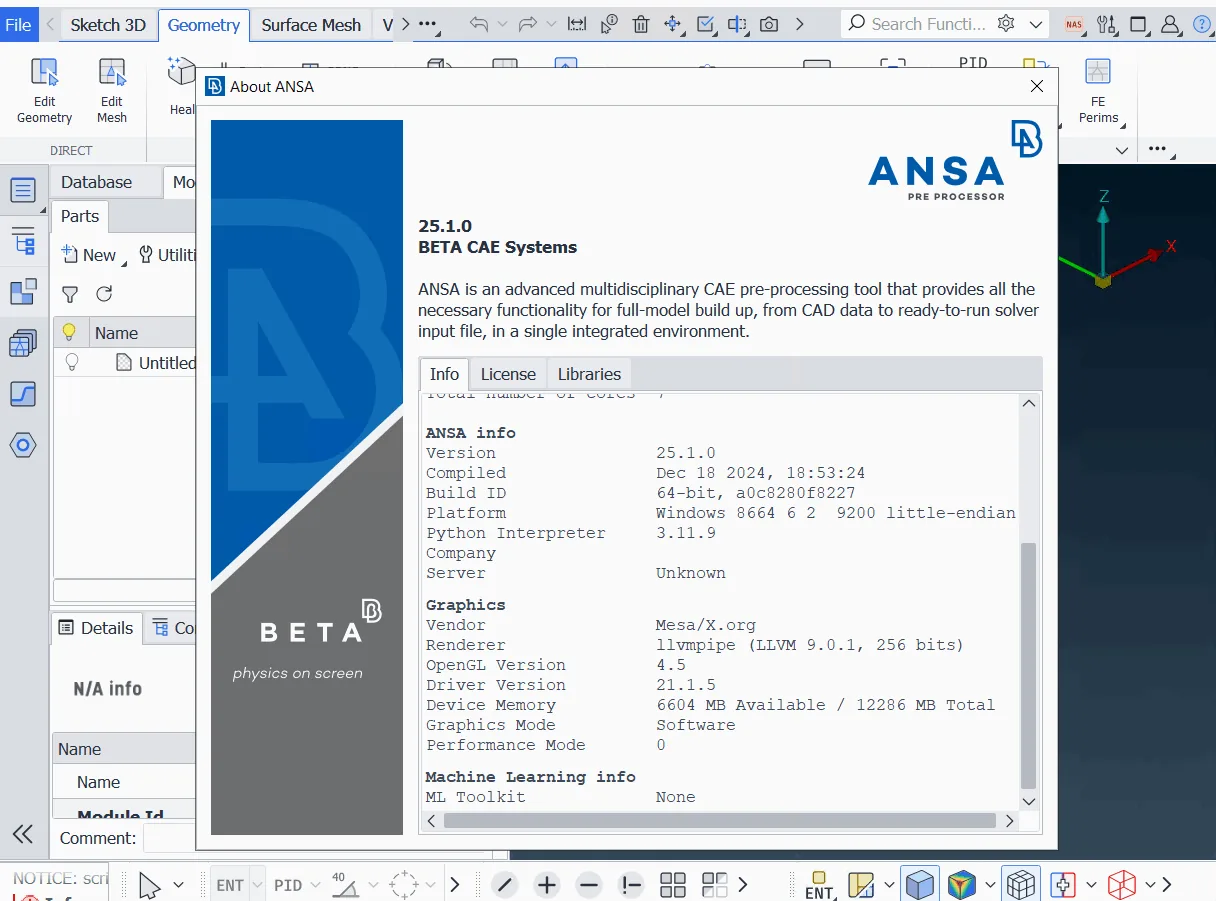The width and height of the screenshot is (1216, 901).
Task: Click the scroll down arrow in Info pane
Action: 1028,801
